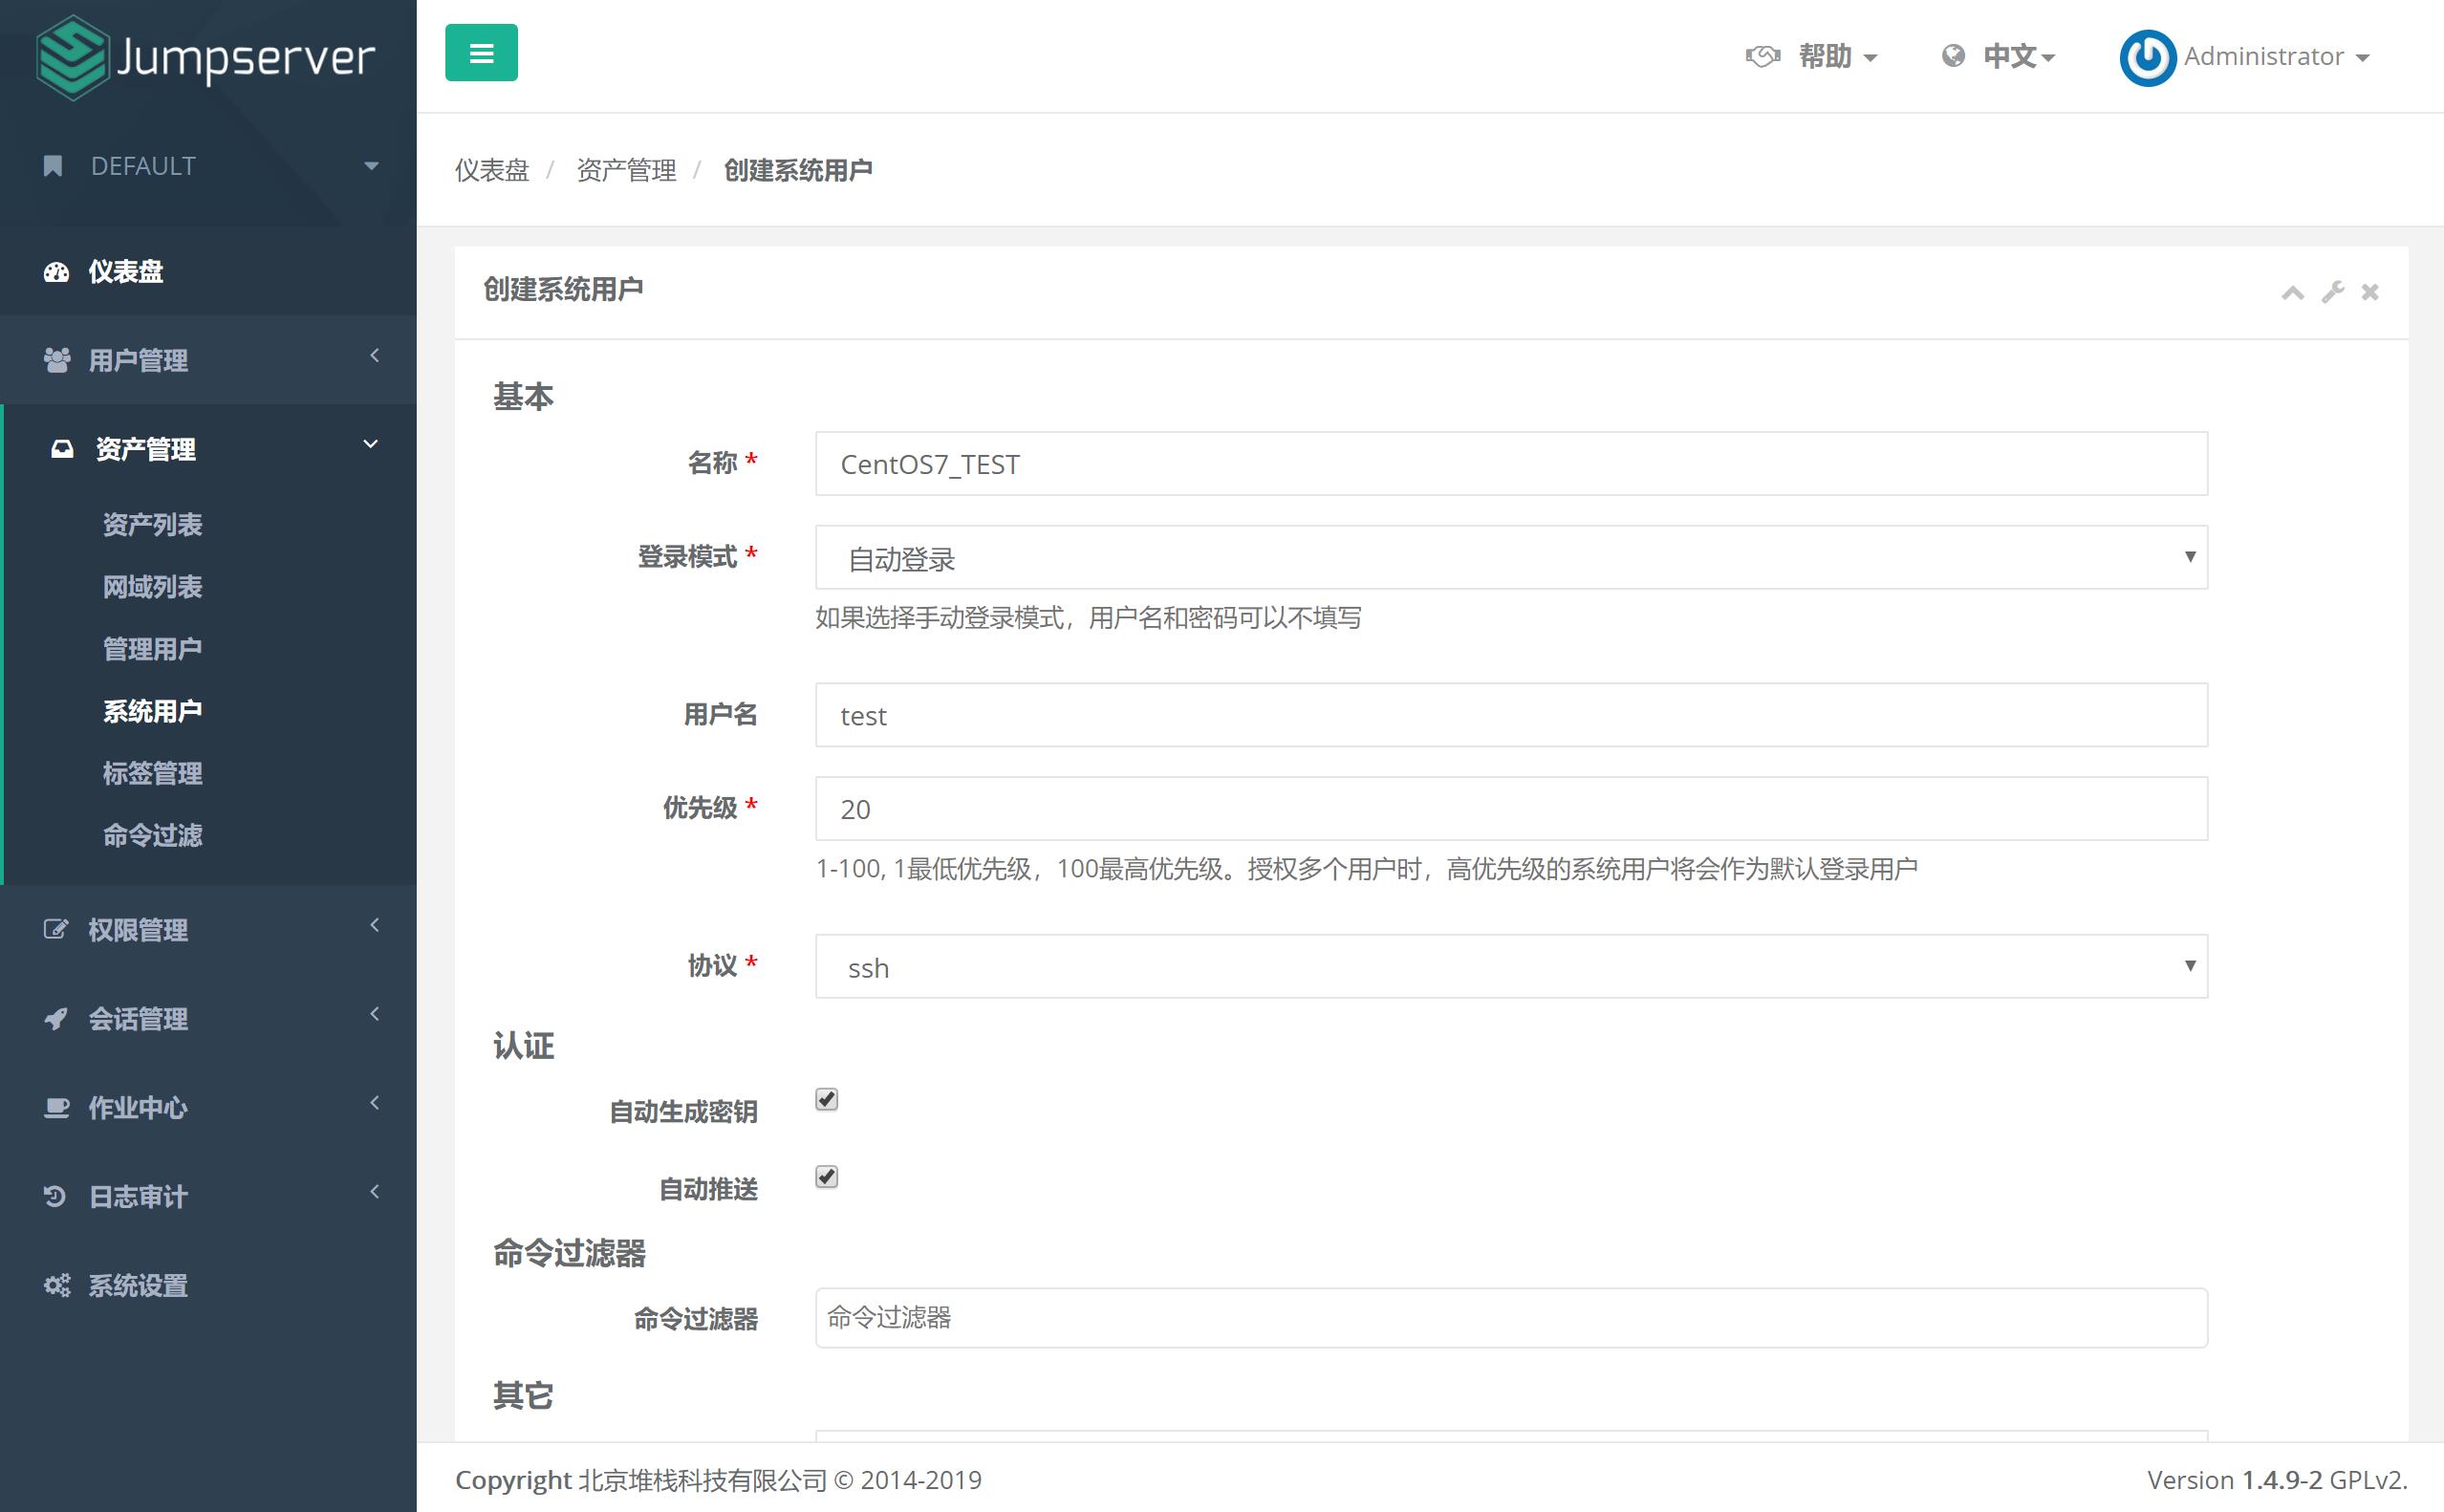Click the handshake icon next to 帮助
Image resolution: width=2444 pixels, height=1512 pixels.
pyautogui.click(x=1763, y=56)
